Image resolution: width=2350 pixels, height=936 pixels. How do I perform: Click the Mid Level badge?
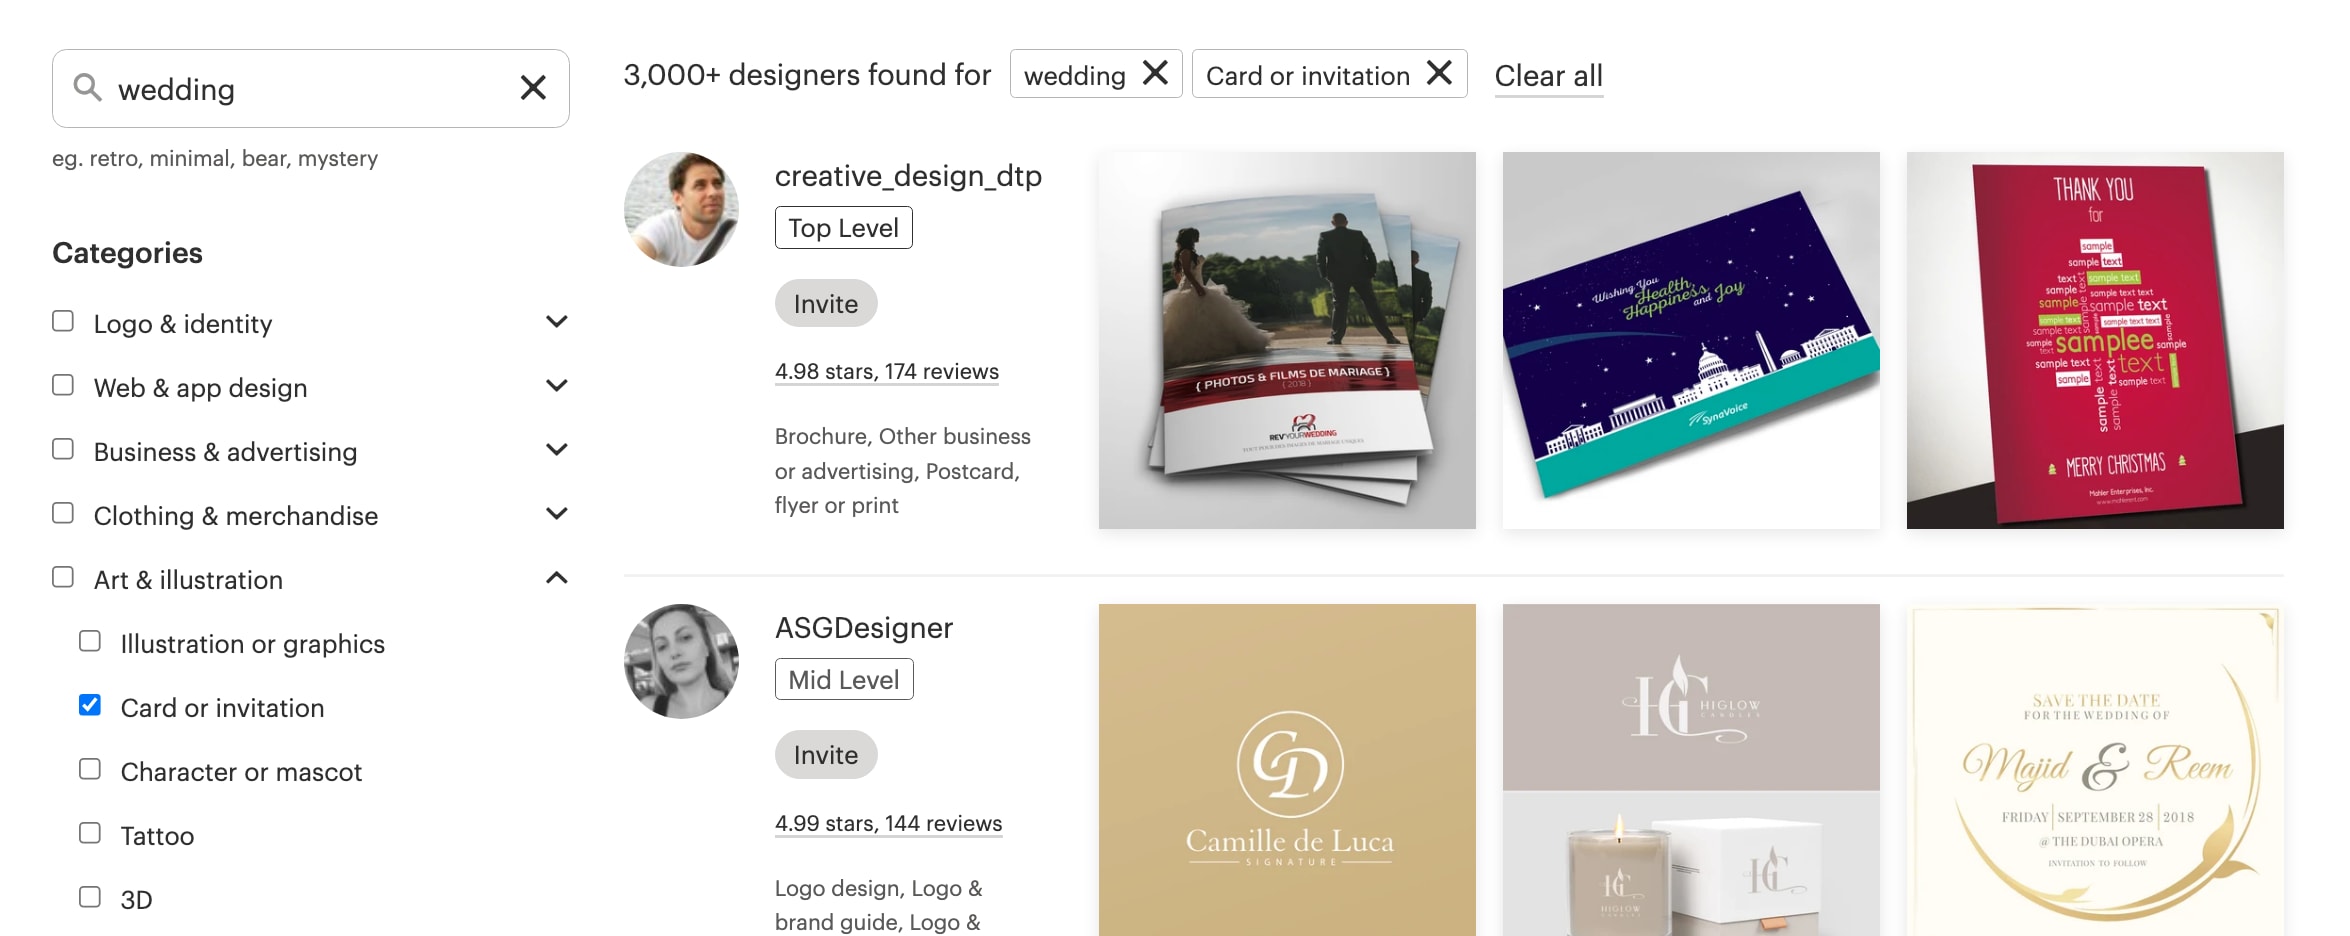click(x=843, y=679)
